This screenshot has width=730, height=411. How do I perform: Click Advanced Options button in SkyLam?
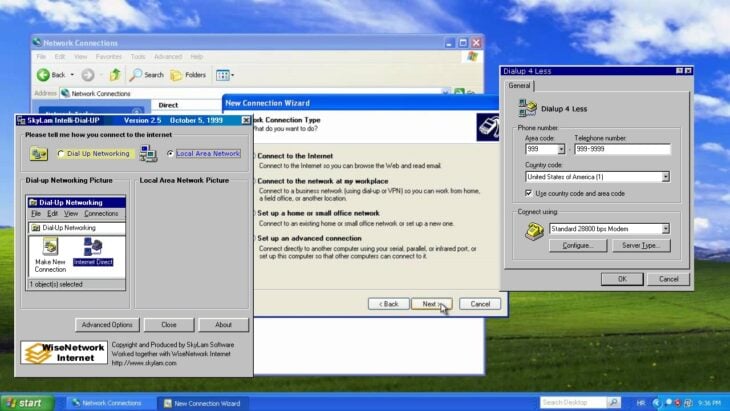107,325
